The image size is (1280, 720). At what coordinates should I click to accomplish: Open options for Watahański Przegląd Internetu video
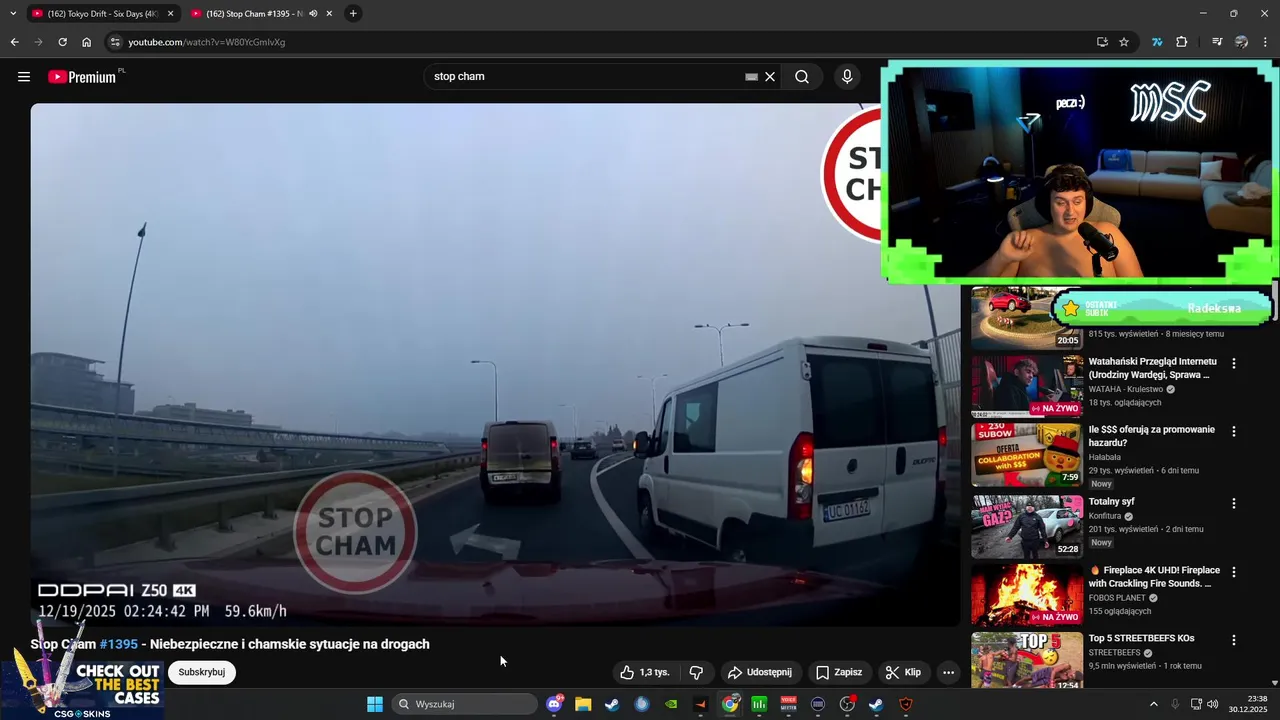click(x=1234, y=364)
